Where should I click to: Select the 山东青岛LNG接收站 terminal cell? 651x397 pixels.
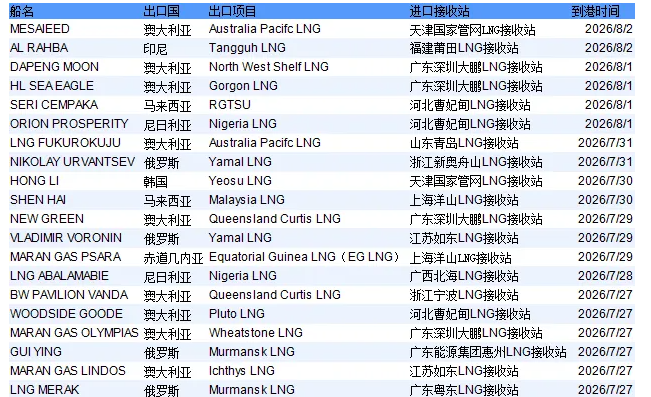tap(464, 143)
